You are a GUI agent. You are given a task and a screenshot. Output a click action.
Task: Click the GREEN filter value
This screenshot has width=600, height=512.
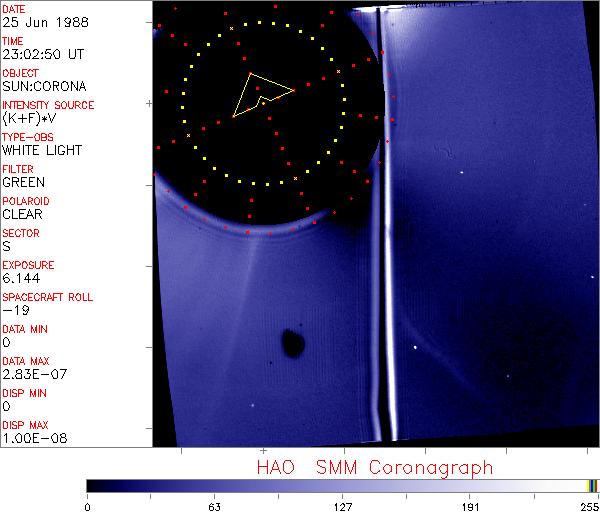23,182
